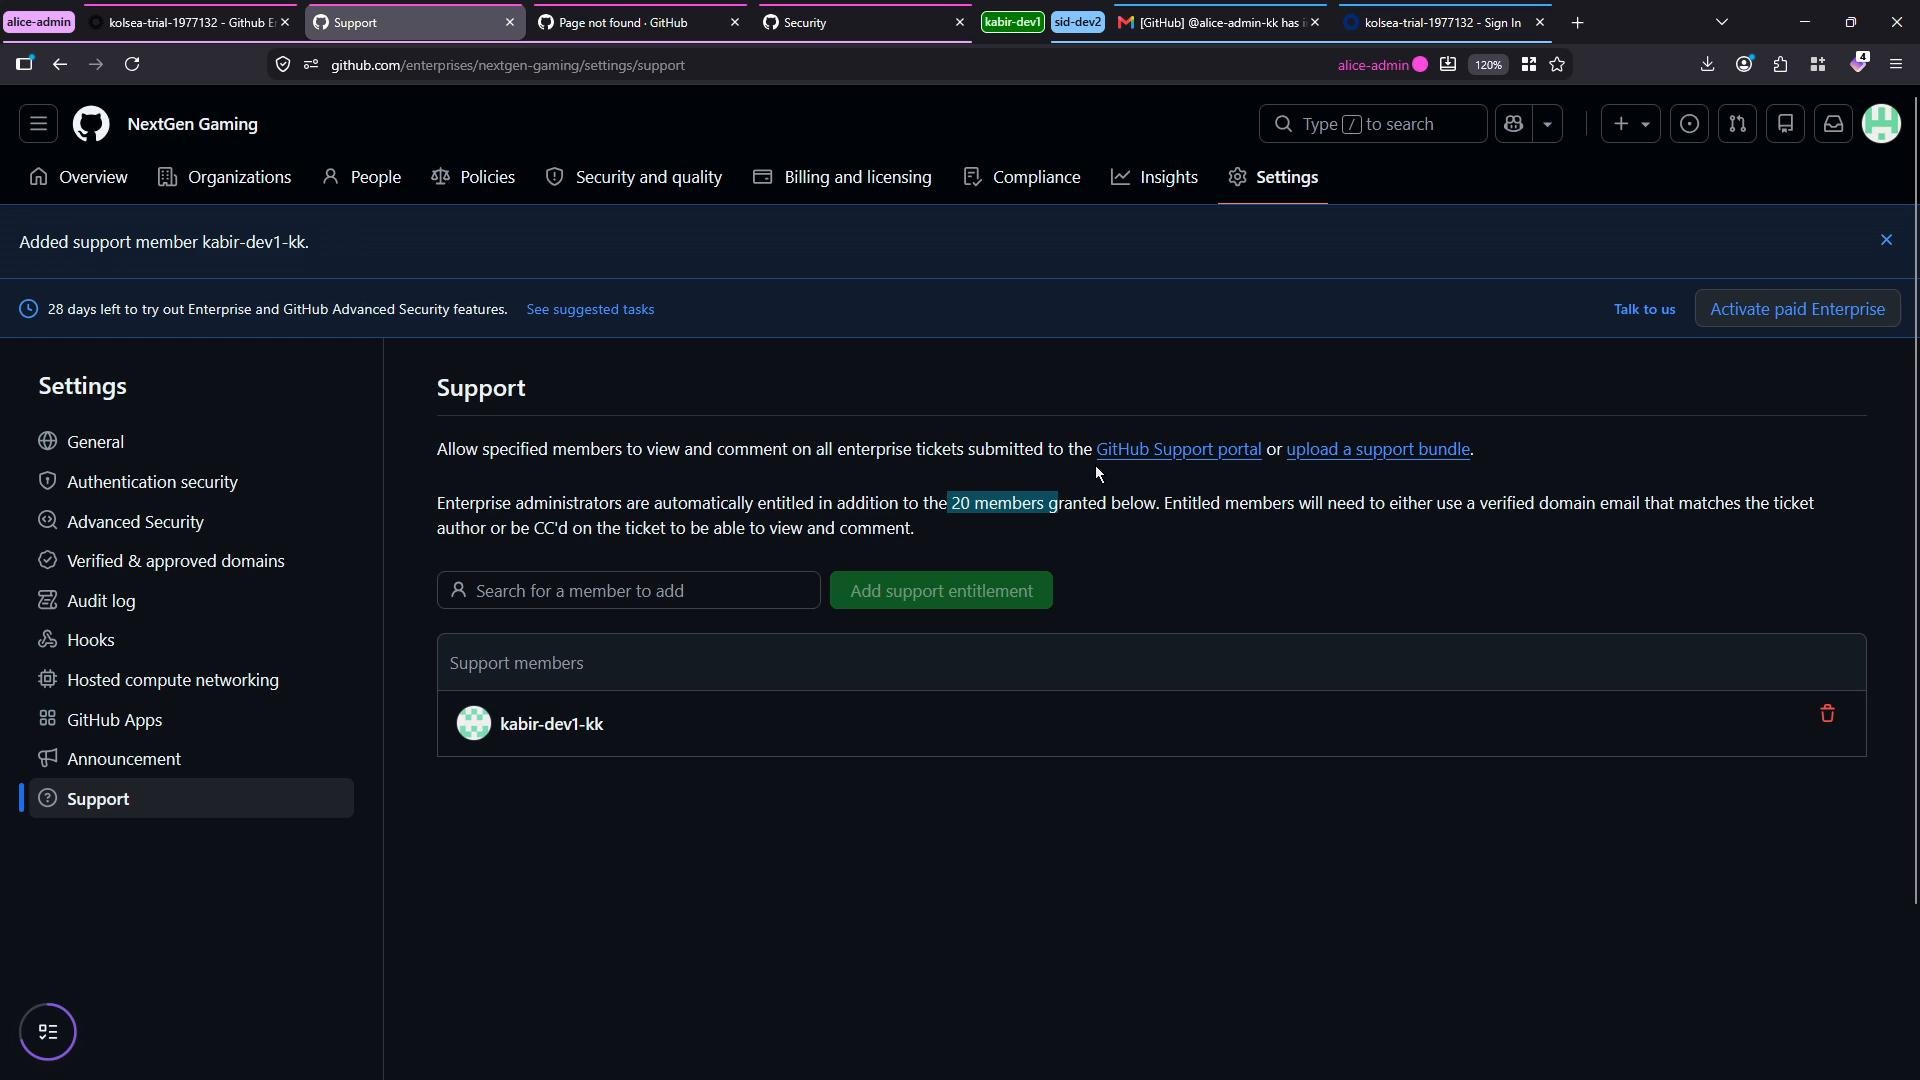Select General in Settings sidebar
Viewport: 1920px width, 1080px height.
(191, 442)
